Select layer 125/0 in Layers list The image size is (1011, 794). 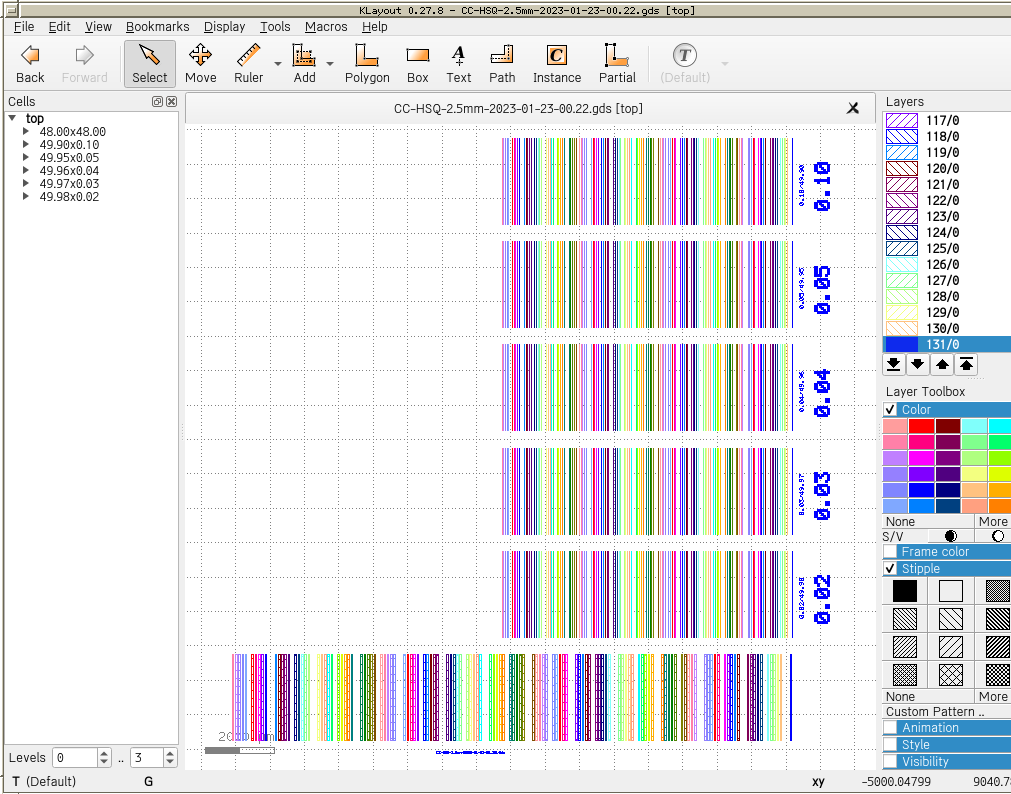point(947,248)
